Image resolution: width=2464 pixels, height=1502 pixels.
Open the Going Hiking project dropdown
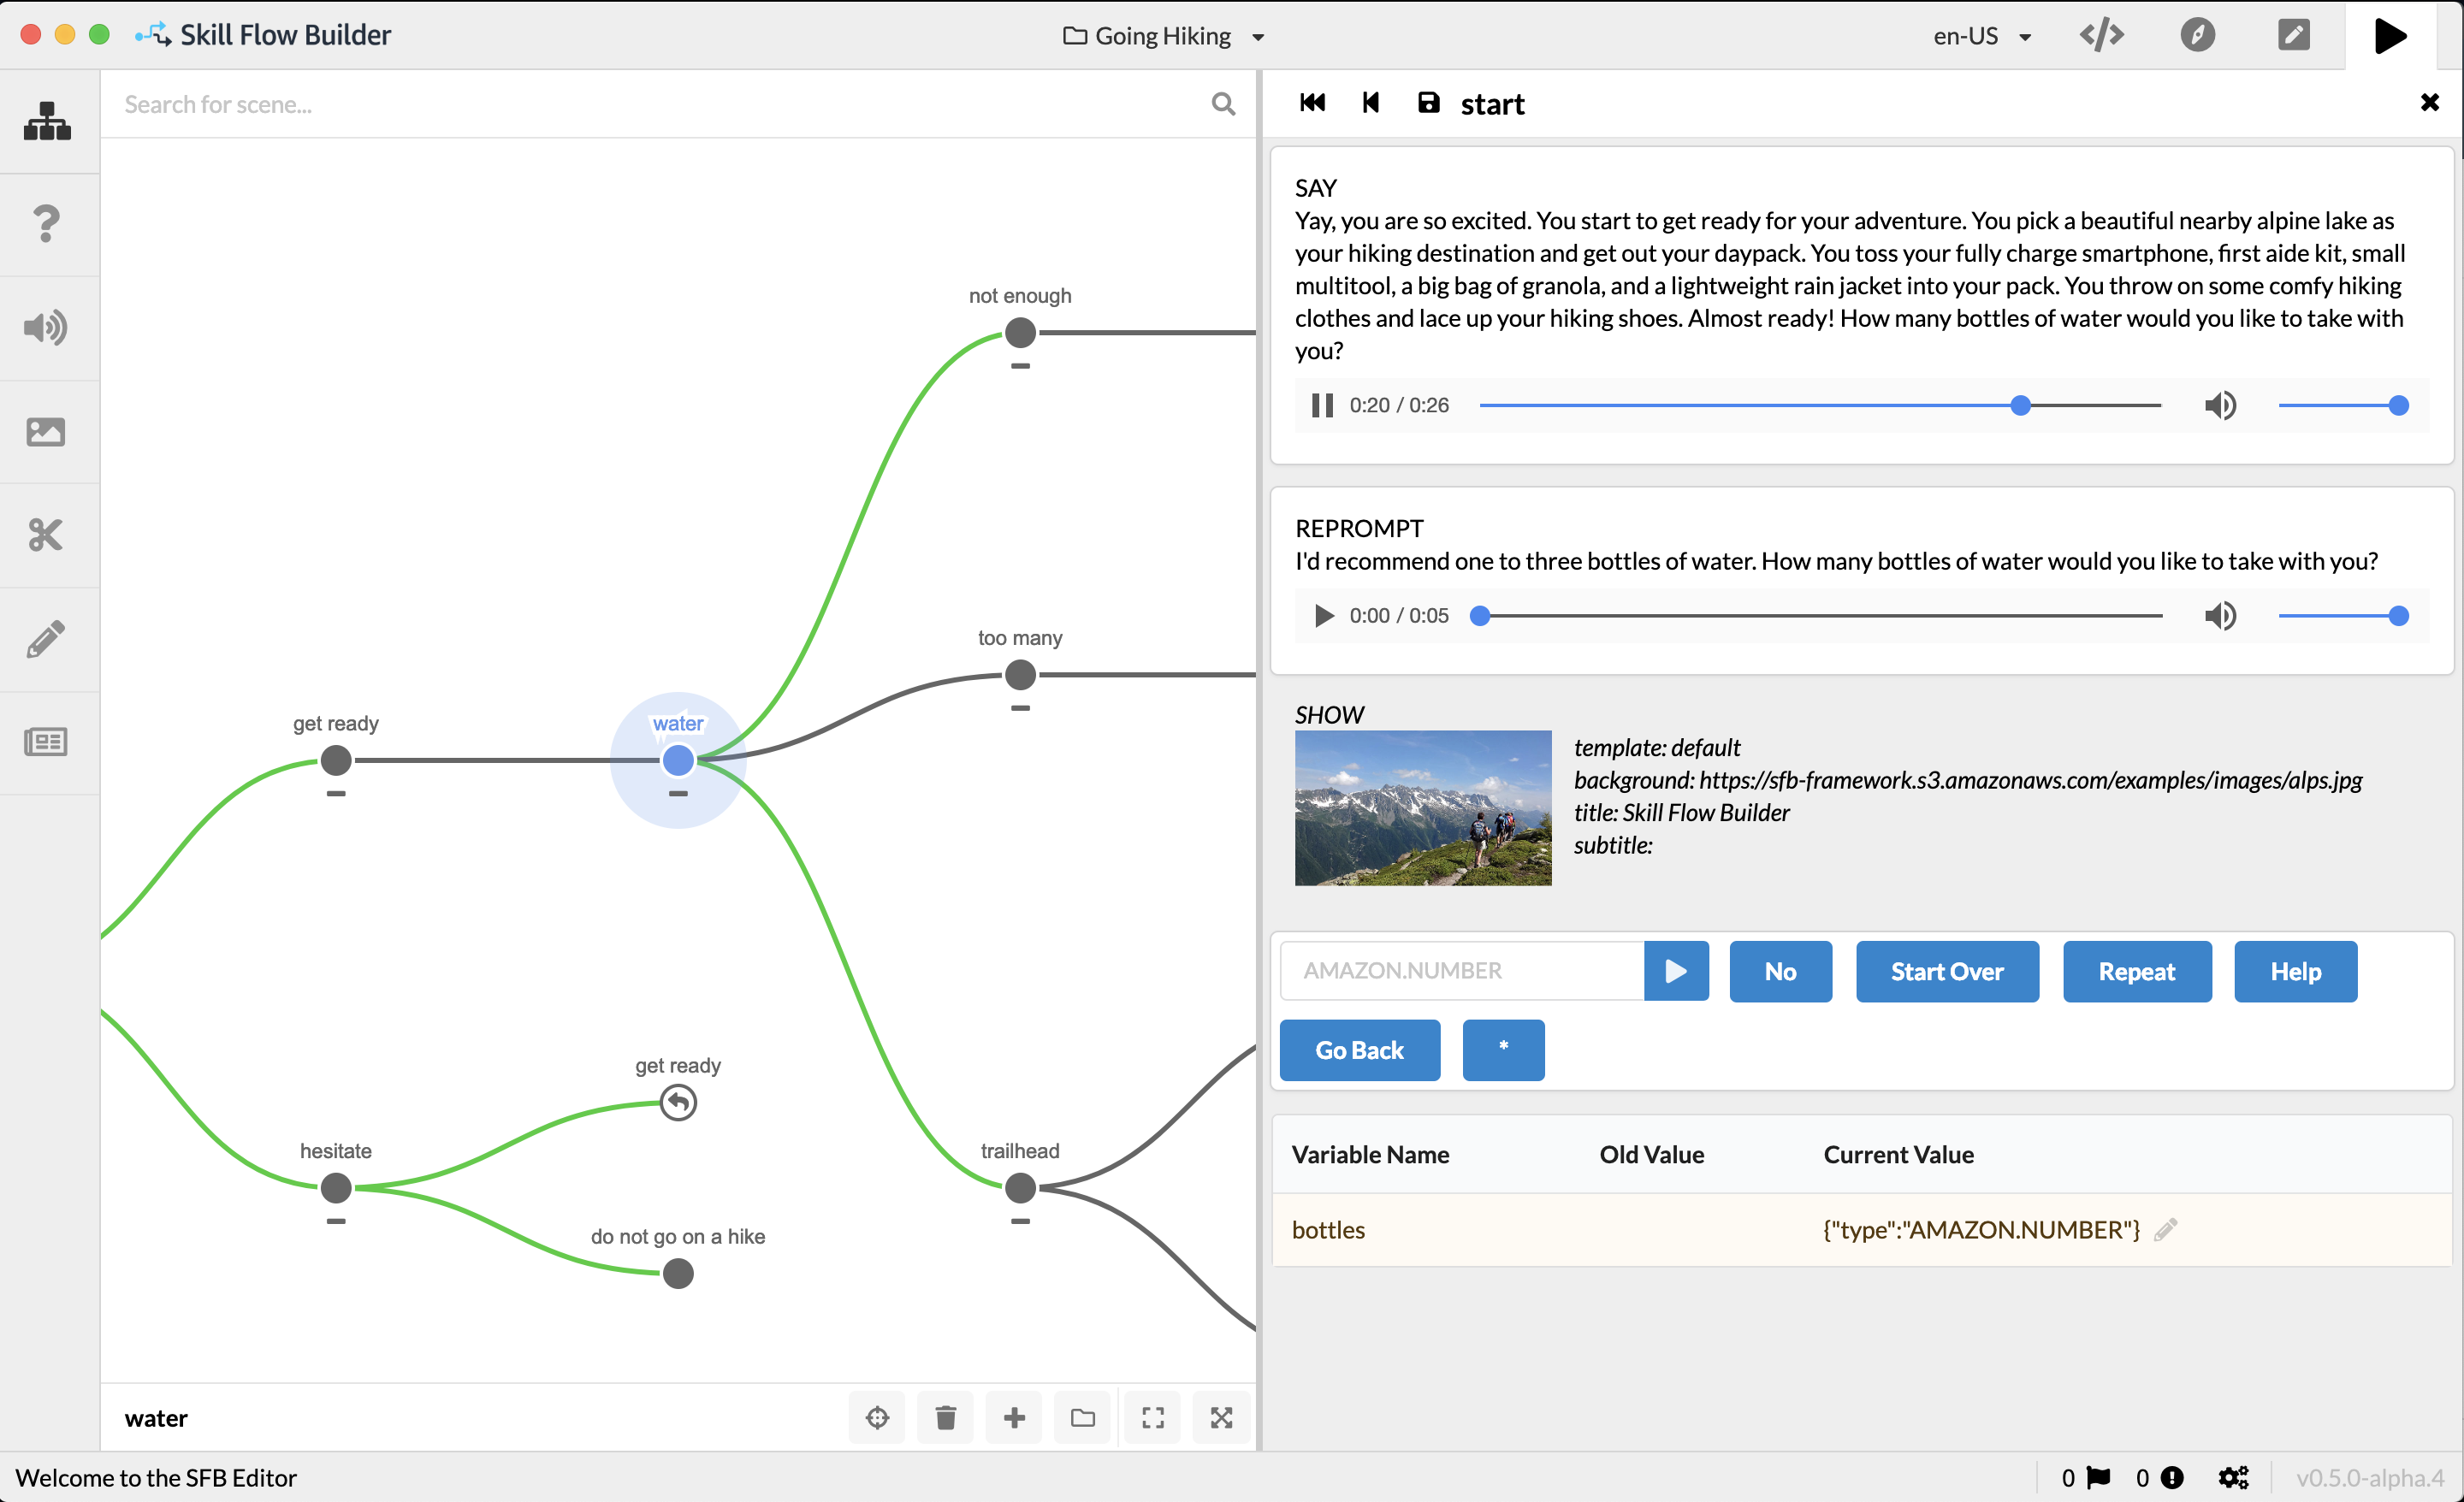point(1163,36)
